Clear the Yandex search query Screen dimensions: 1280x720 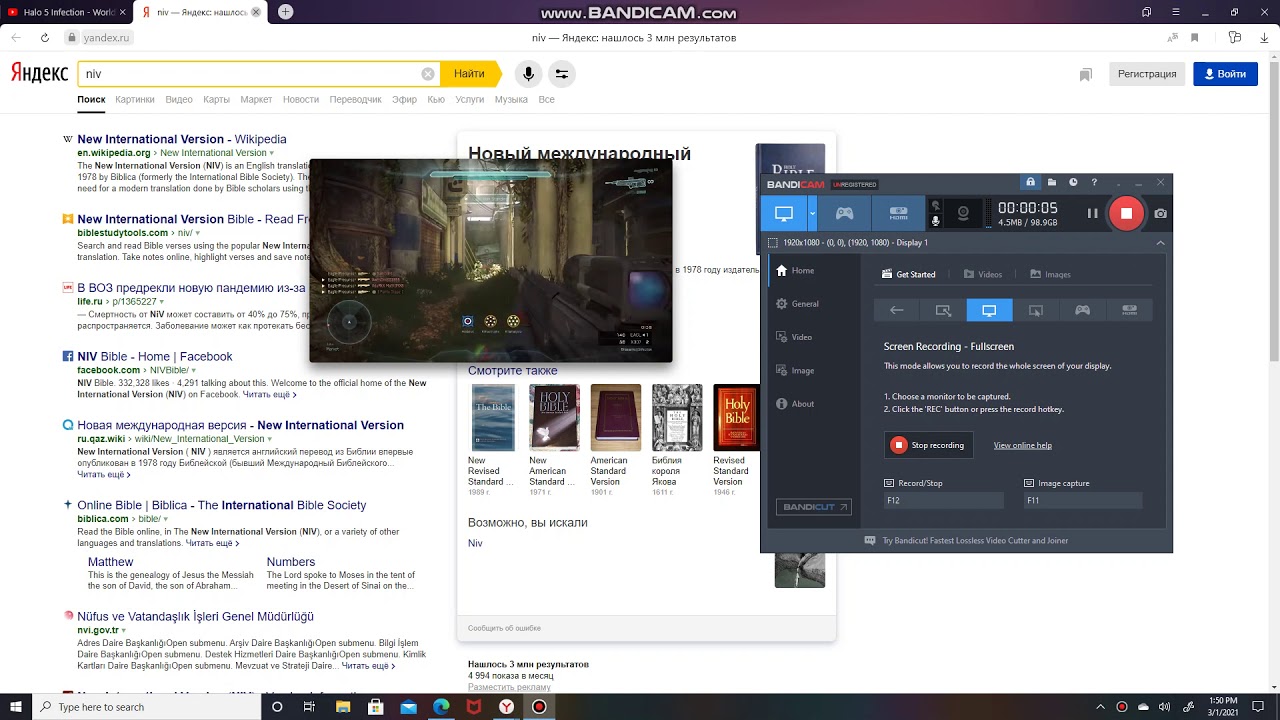(428, 74)
